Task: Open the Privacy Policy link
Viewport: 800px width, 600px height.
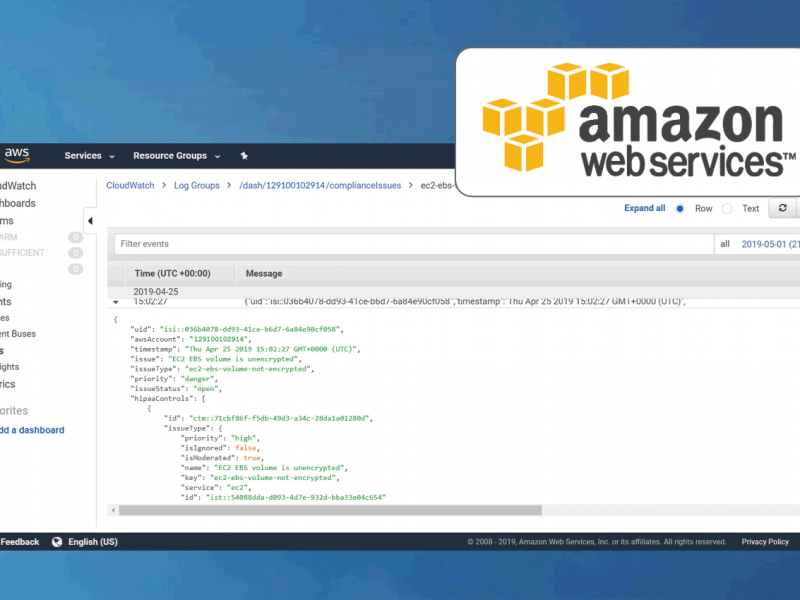Action: (764, 541)
